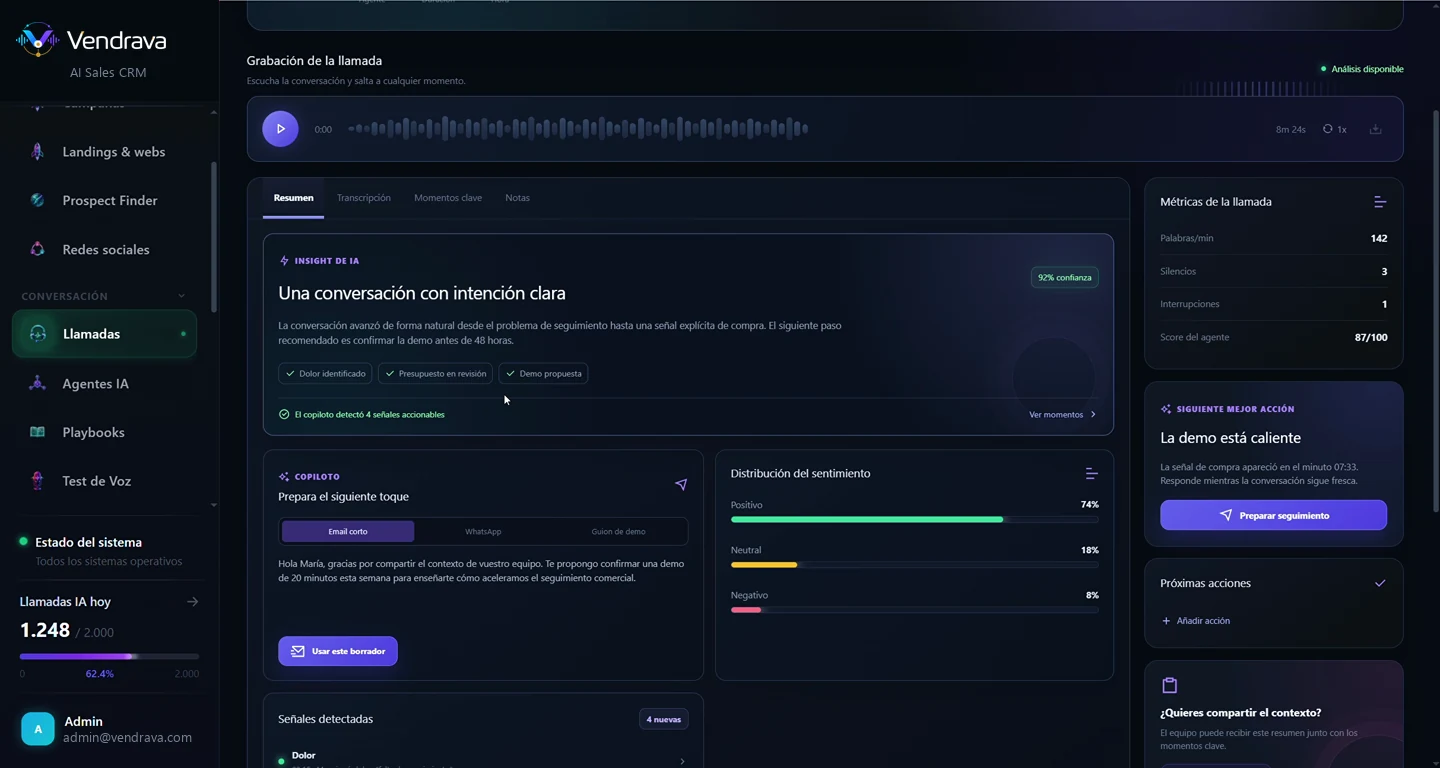
Task: Click the Silencios metric row
Action: point(1273,271)
